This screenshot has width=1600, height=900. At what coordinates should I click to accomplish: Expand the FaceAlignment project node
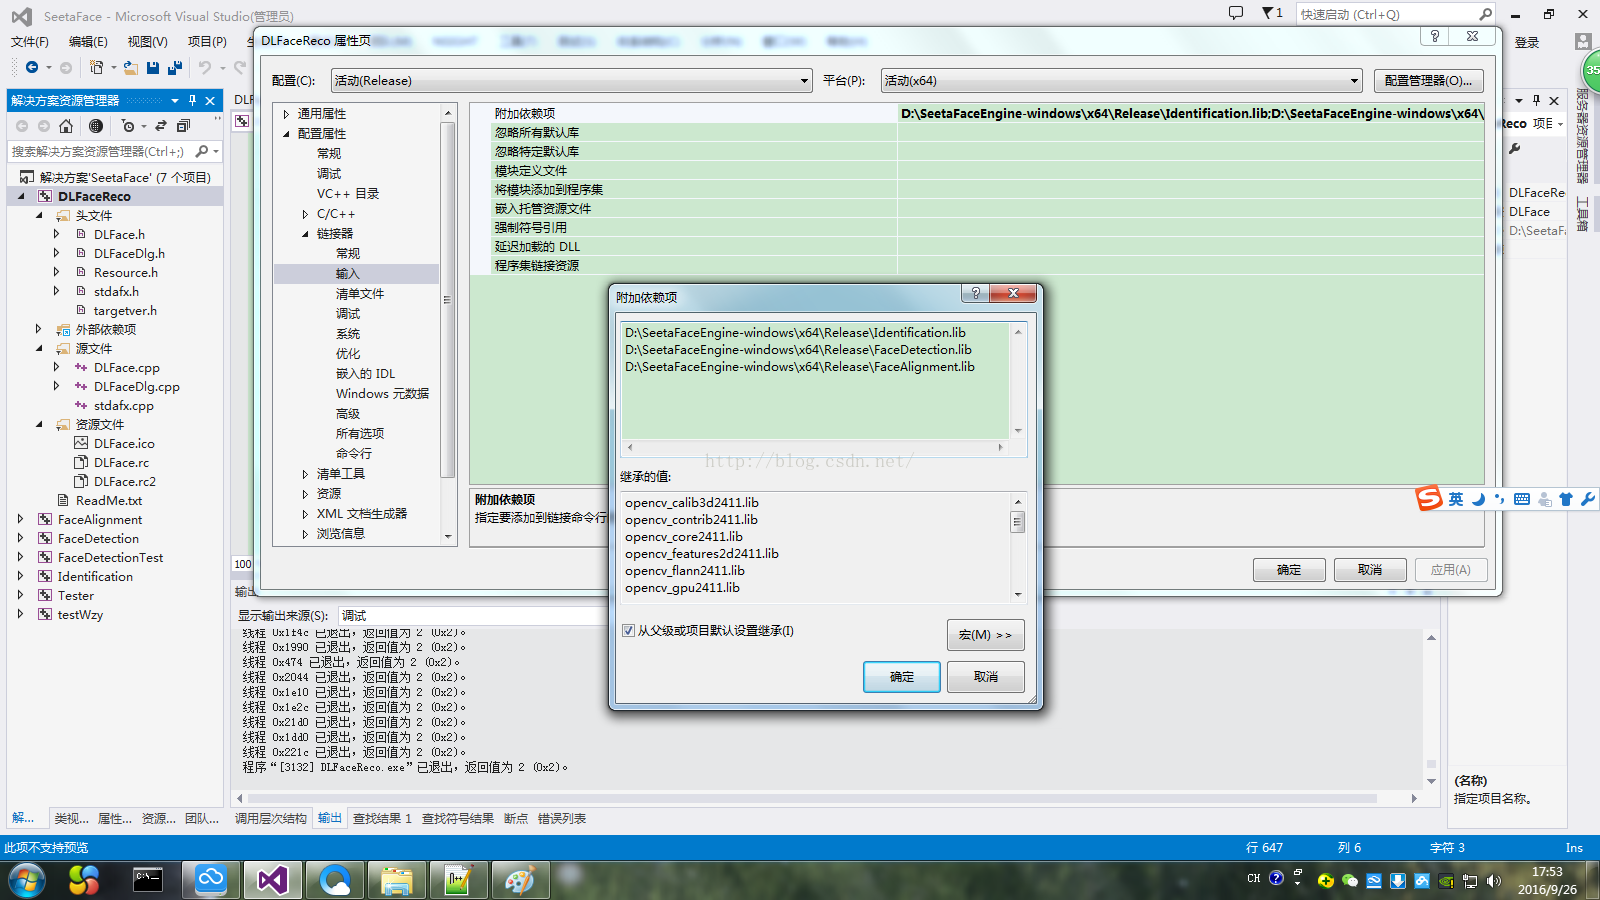[x=20, y=519]
